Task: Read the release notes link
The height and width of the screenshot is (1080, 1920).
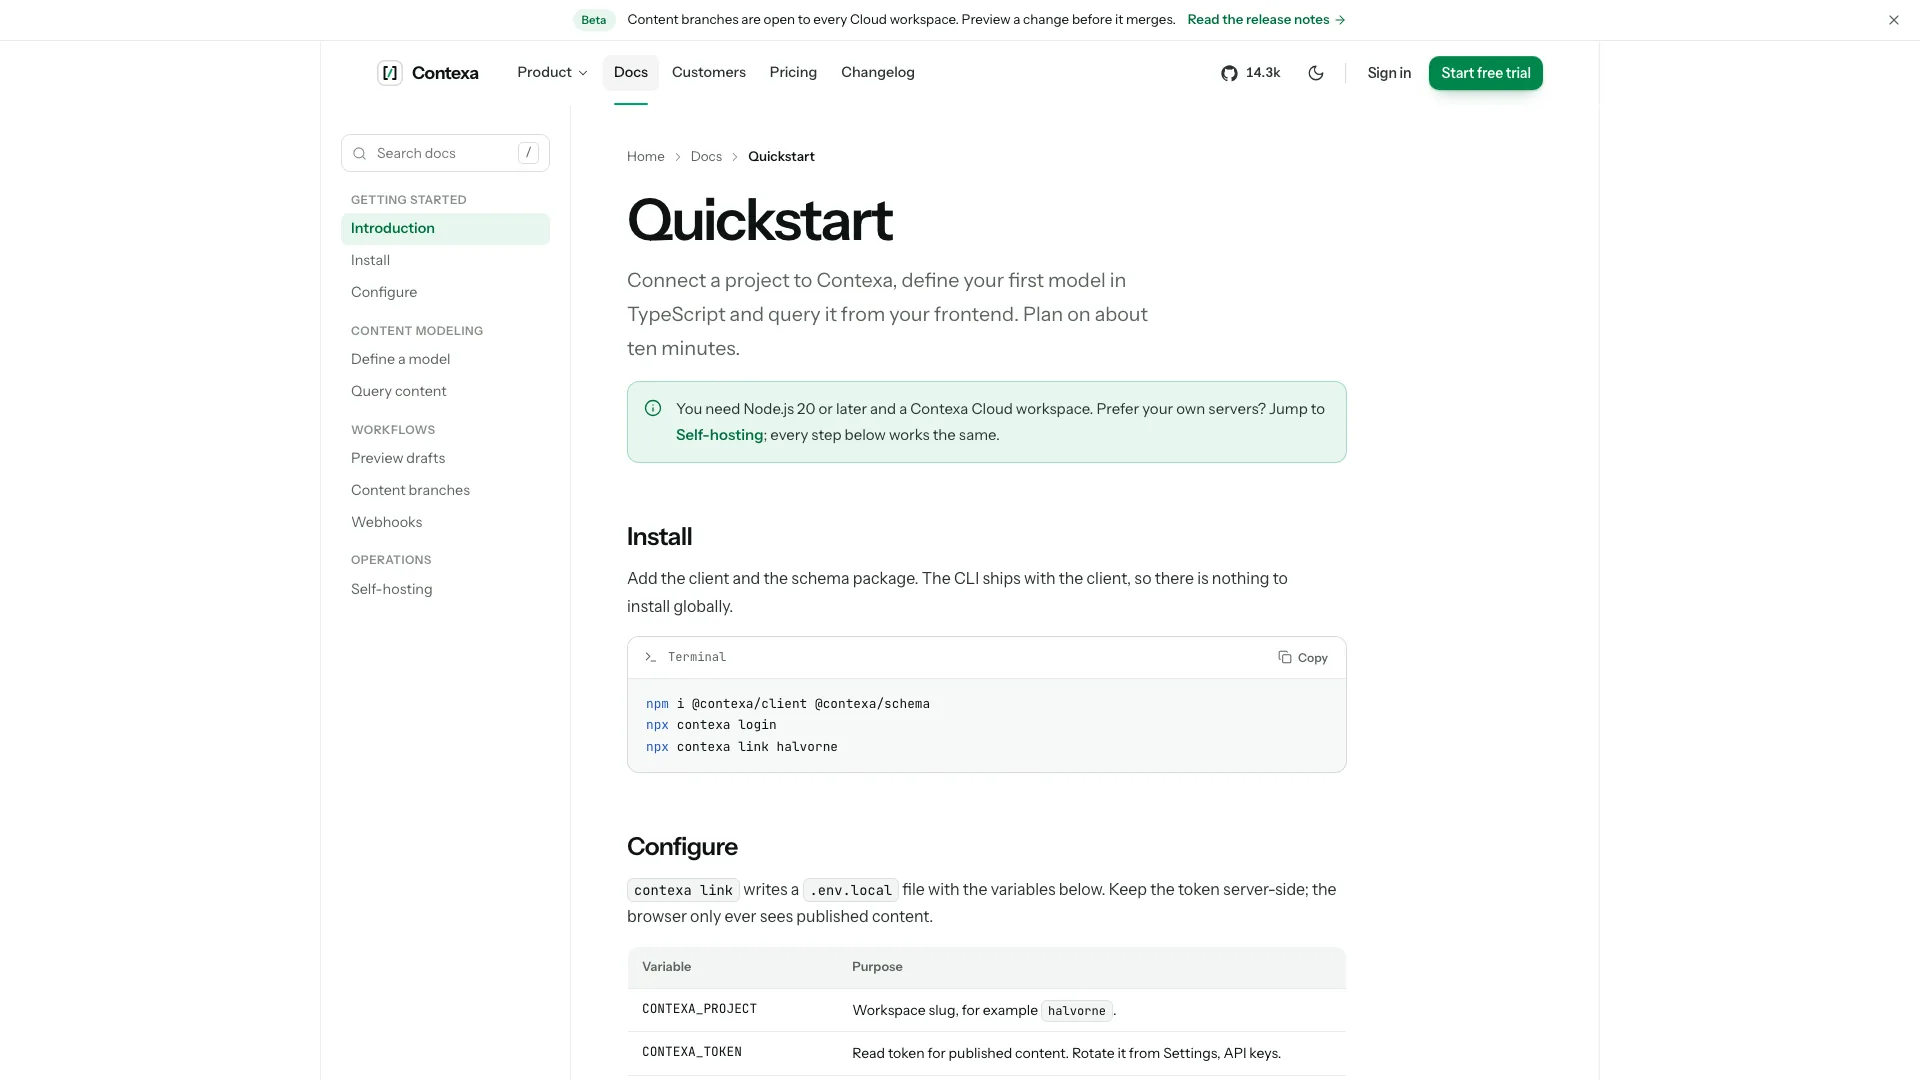Action: coord(1266,20)
